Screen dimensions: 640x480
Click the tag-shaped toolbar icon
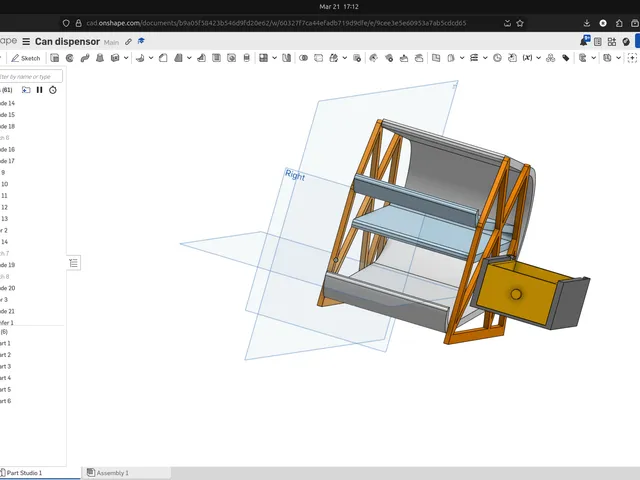(x=566, y=58)
